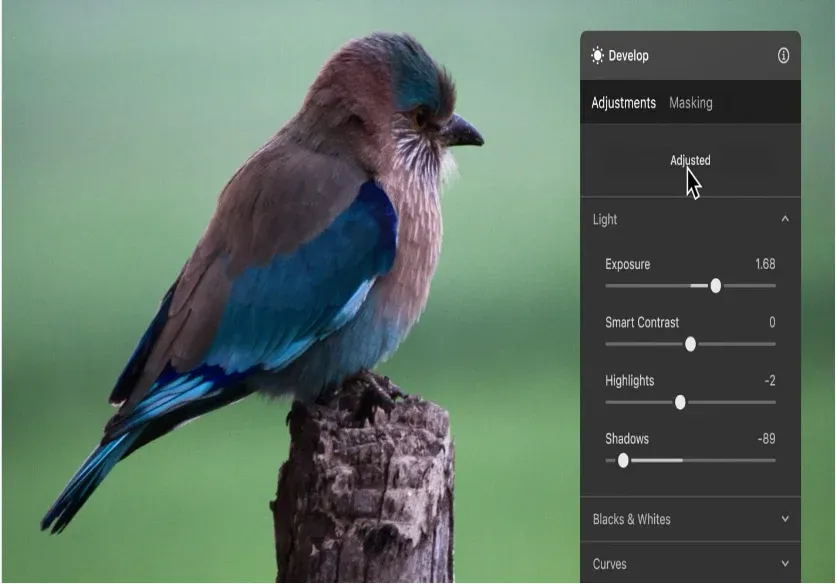
Task: Click the Light section title
Action: coord(605,219)
